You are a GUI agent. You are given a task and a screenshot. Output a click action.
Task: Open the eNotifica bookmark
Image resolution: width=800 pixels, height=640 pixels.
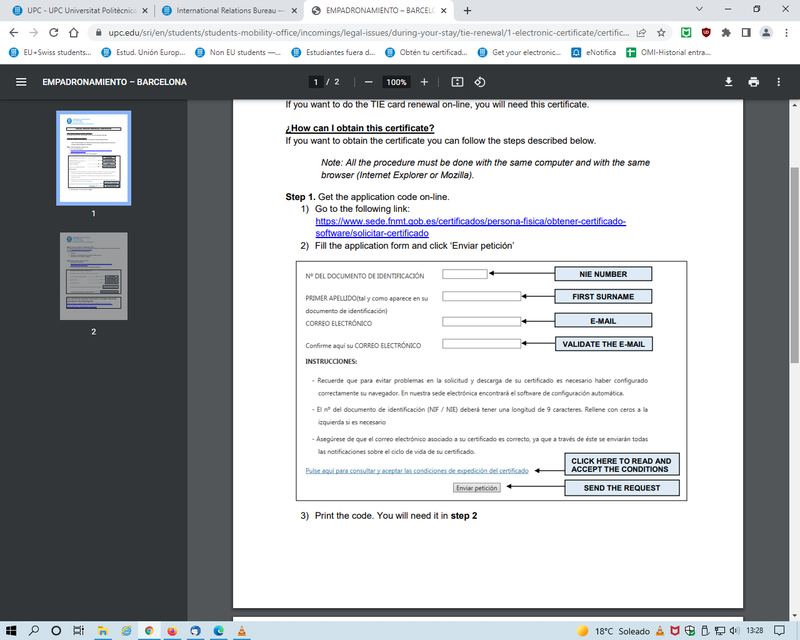point(593,52)
